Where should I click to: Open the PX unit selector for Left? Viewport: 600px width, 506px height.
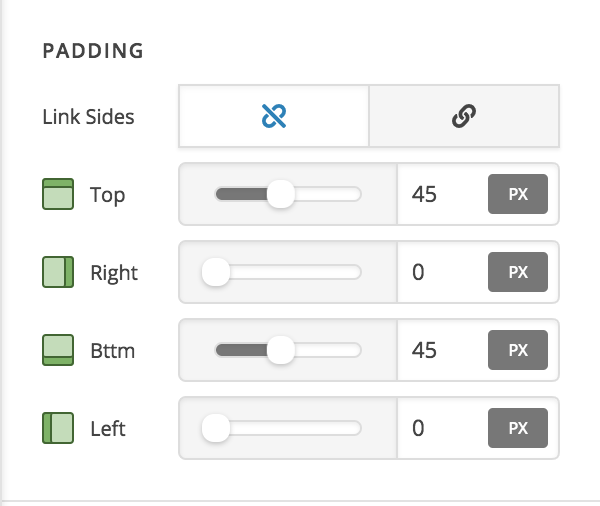coord(518,429)
